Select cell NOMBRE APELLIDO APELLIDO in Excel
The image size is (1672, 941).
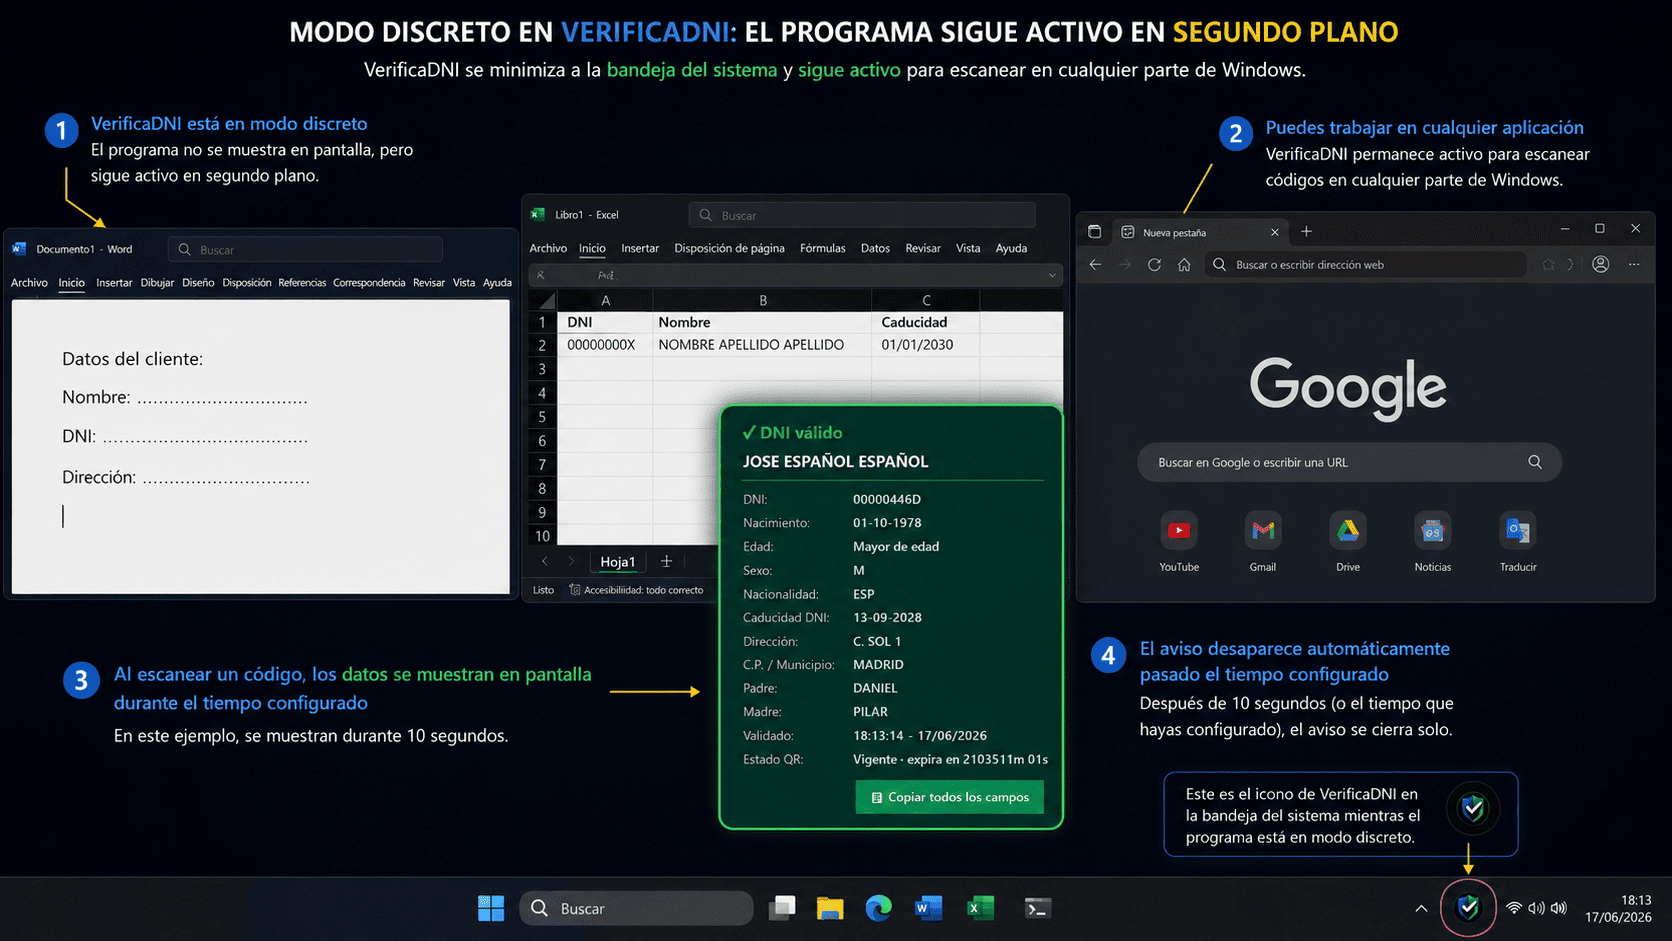click(761, 345)
